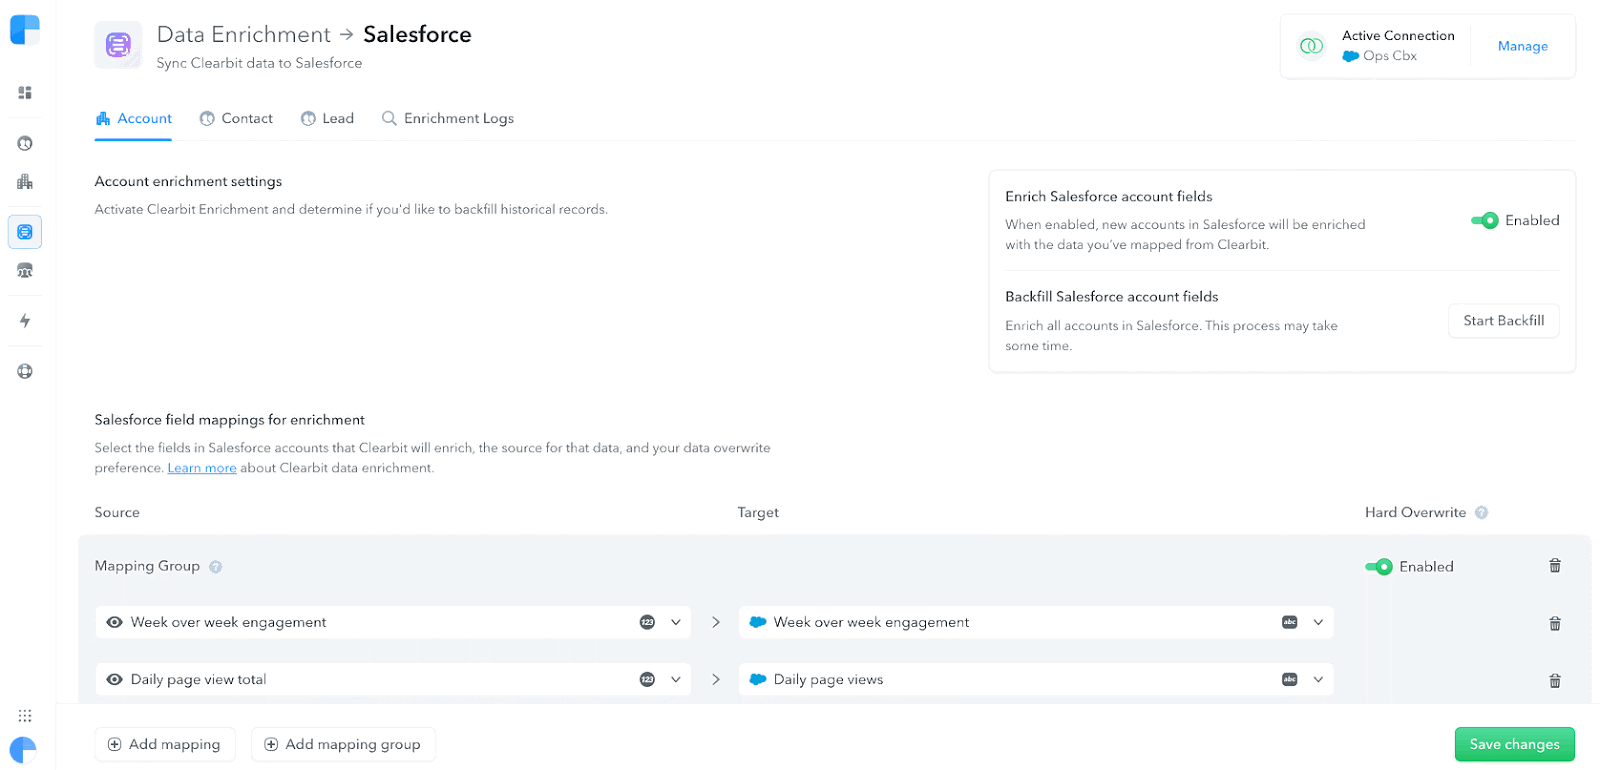Open the audience people icon in sidebar

pos(25,271)
